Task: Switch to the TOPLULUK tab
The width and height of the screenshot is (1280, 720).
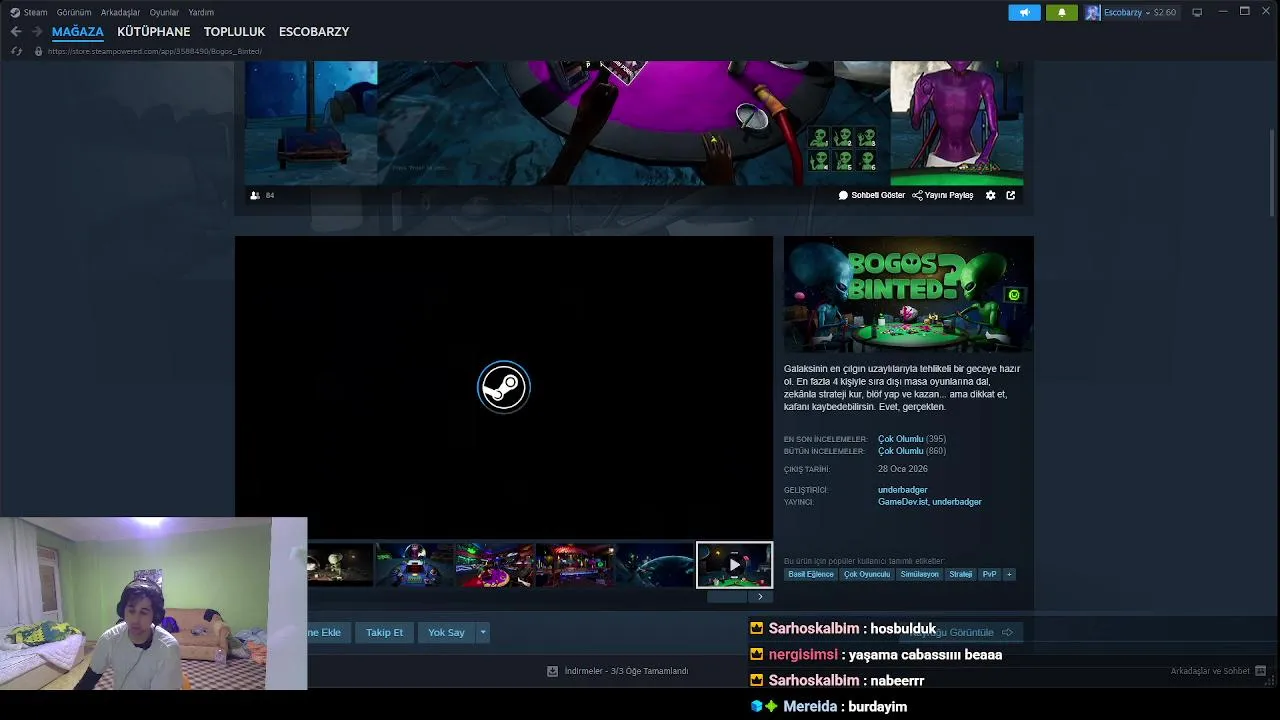Action: (x=234, y=32)
